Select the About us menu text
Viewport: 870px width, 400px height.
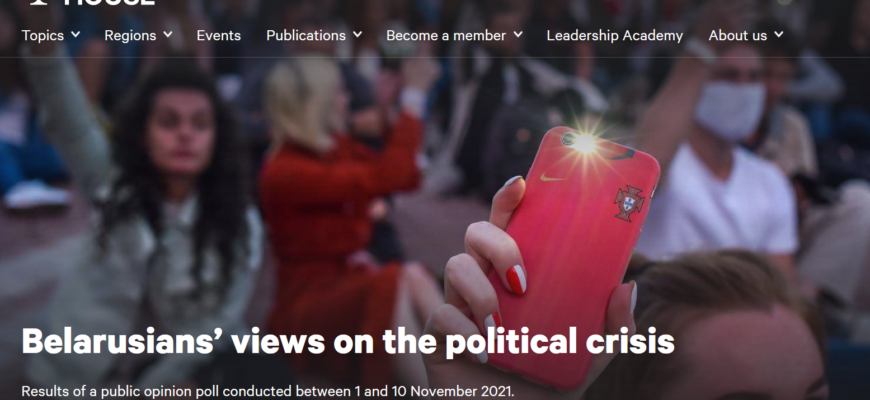[x=737, y=36]
